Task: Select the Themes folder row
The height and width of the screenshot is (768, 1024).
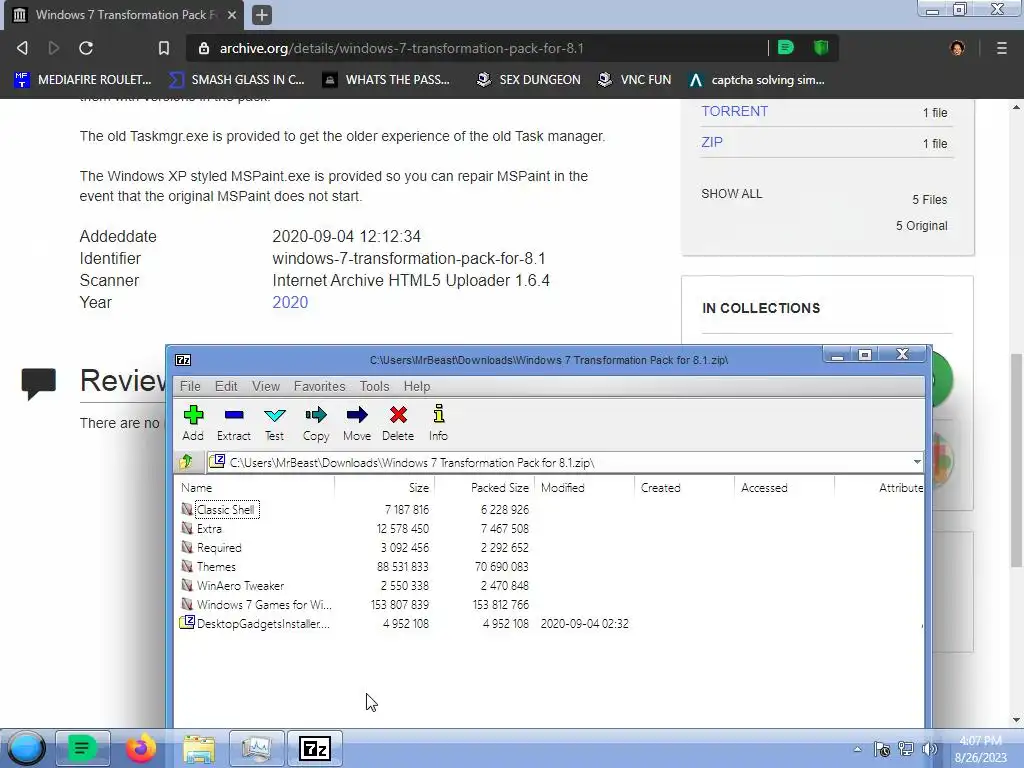Action: click(x=216, y=566)
